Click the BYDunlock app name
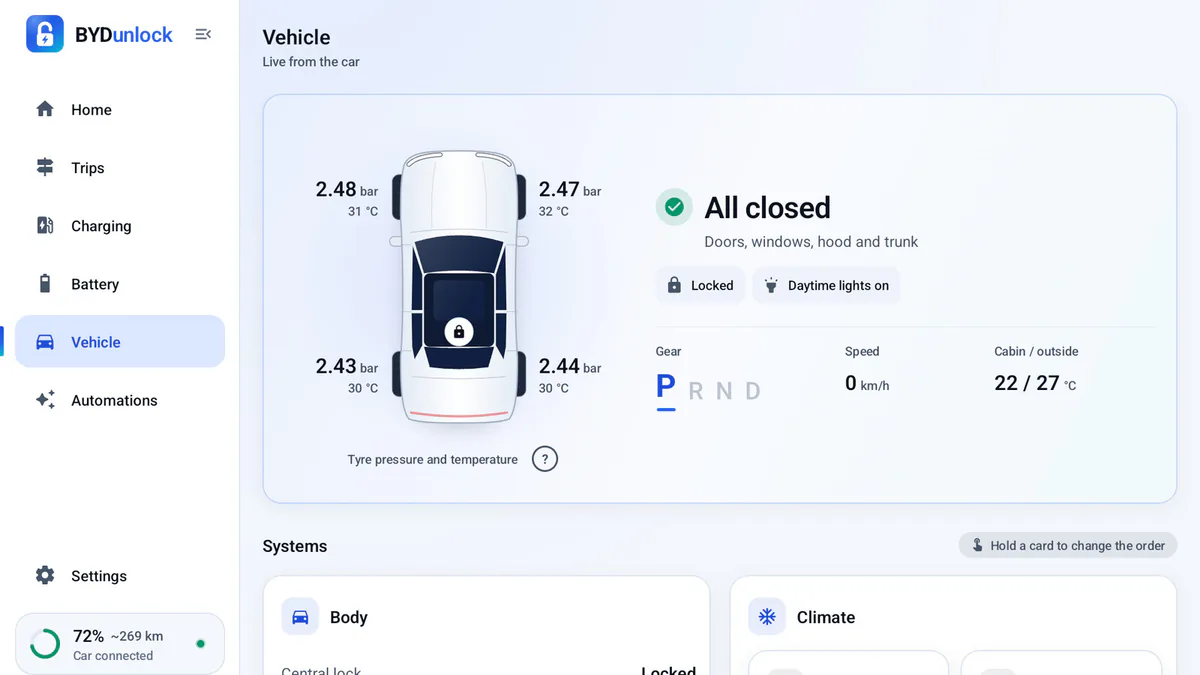 pos(124,34)
